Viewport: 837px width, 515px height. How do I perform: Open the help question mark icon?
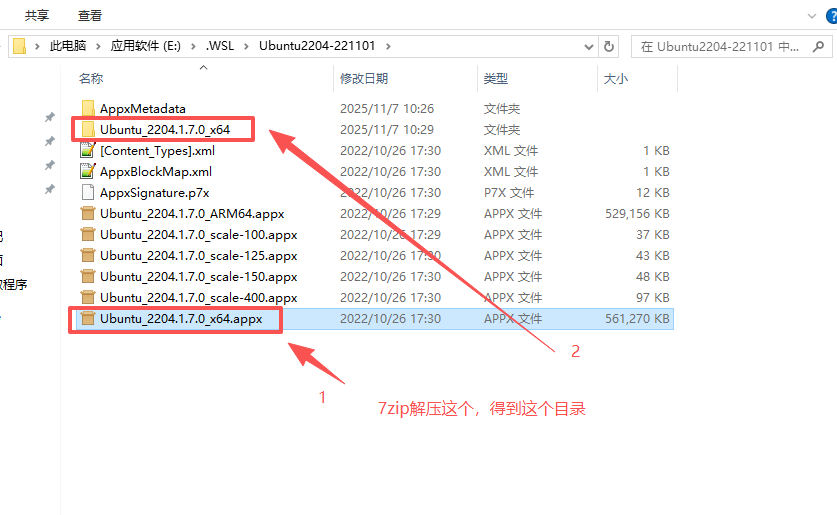[x=832, y=16]
